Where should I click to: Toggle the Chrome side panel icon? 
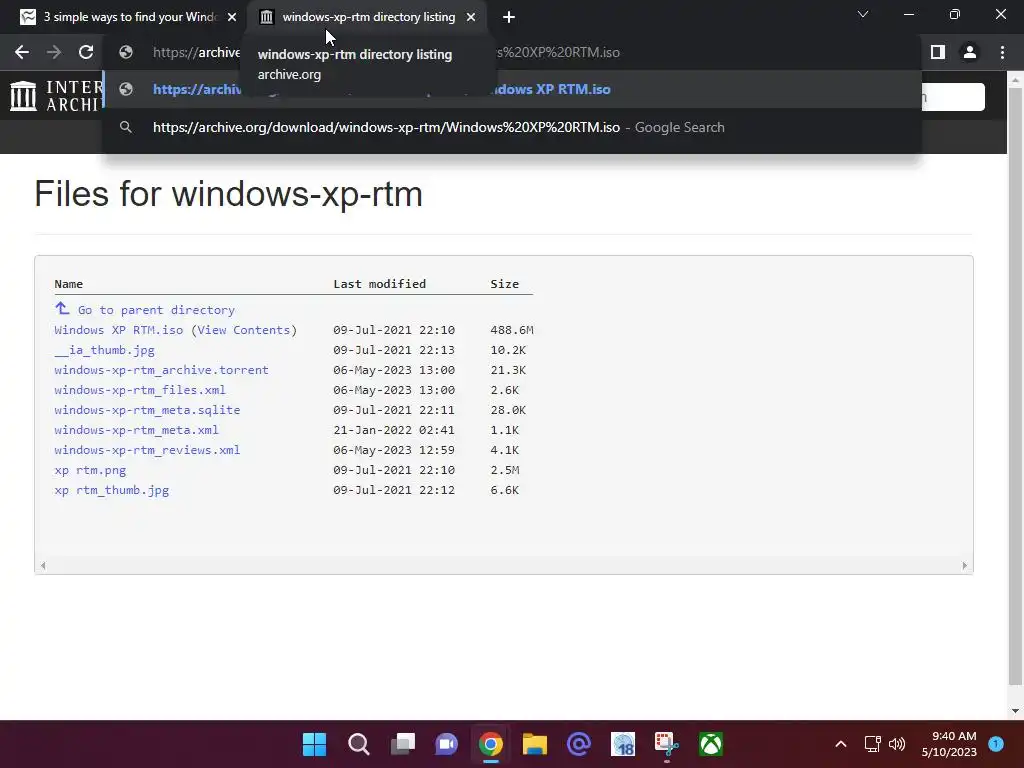tap(938, 52)
